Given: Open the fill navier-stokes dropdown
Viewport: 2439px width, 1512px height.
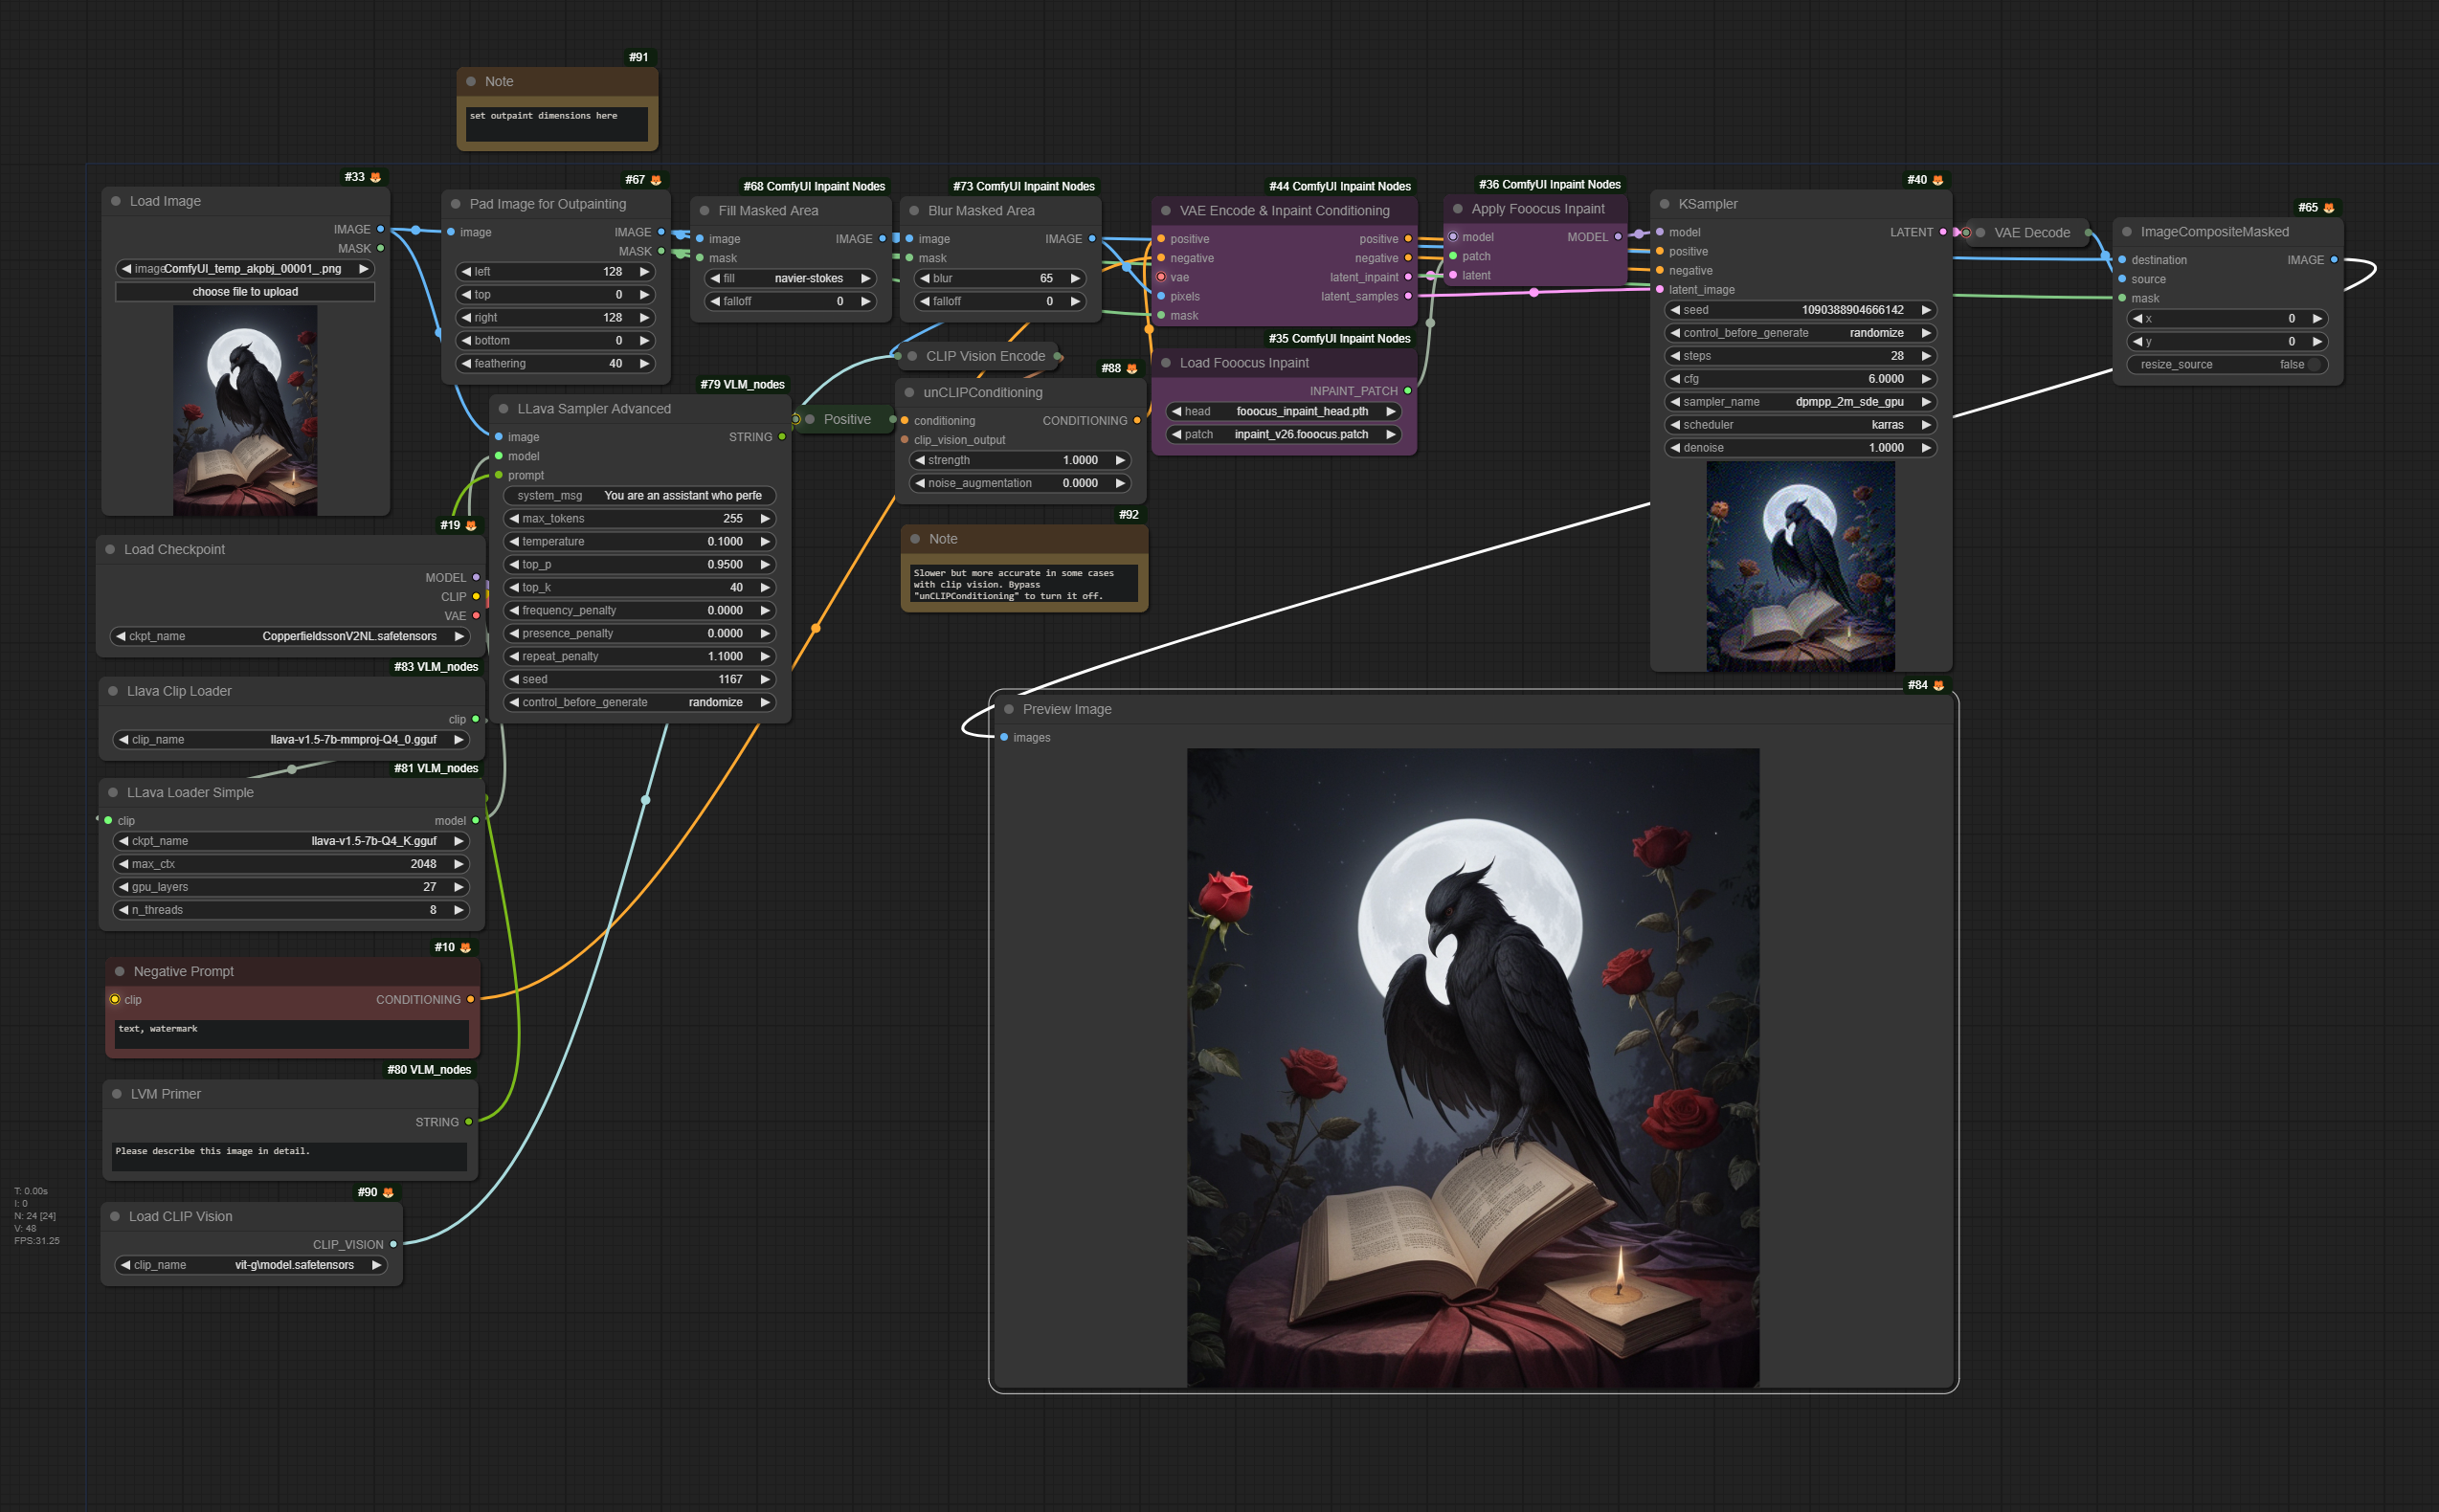Looking at the screenshot, I should (790, 278).
